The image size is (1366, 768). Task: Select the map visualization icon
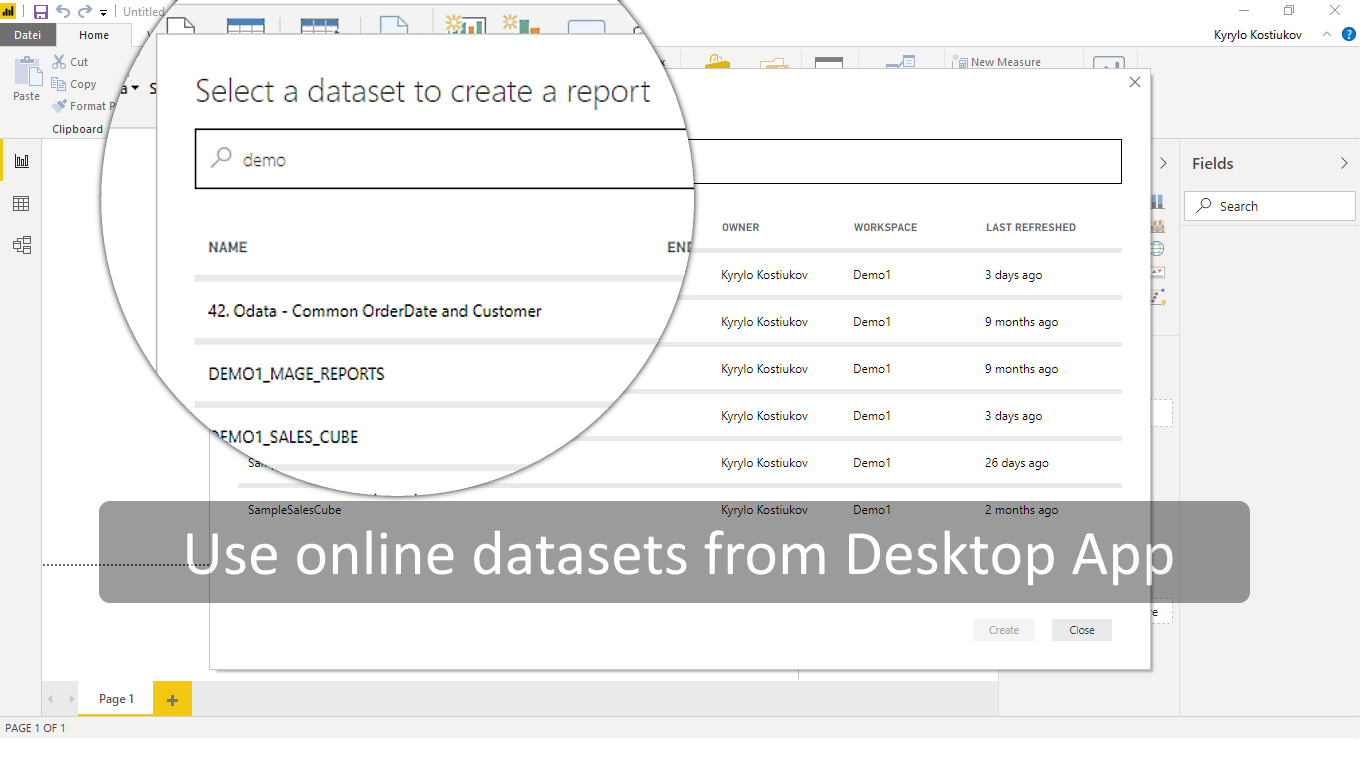click(x=1156, y=247)
